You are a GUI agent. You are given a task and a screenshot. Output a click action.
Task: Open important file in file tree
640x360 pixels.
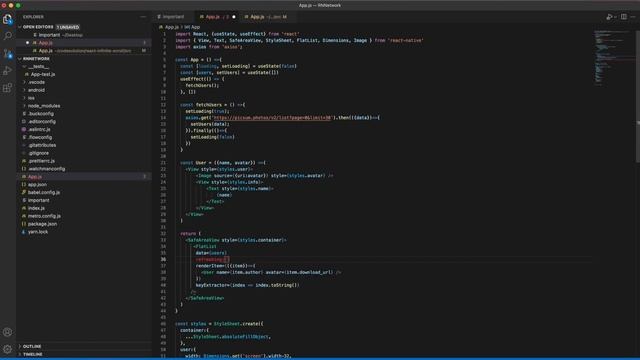(38, 200)
